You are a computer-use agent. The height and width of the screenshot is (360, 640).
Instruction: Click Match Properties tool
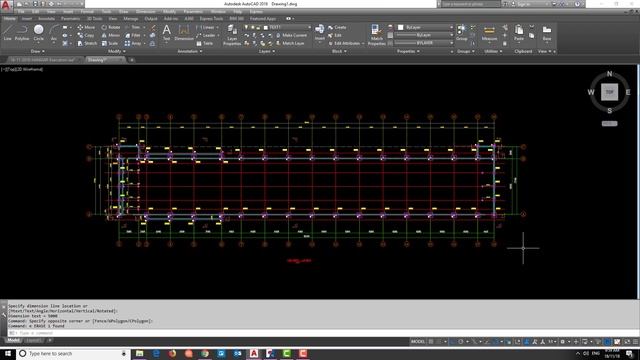(x=376, y=35)
